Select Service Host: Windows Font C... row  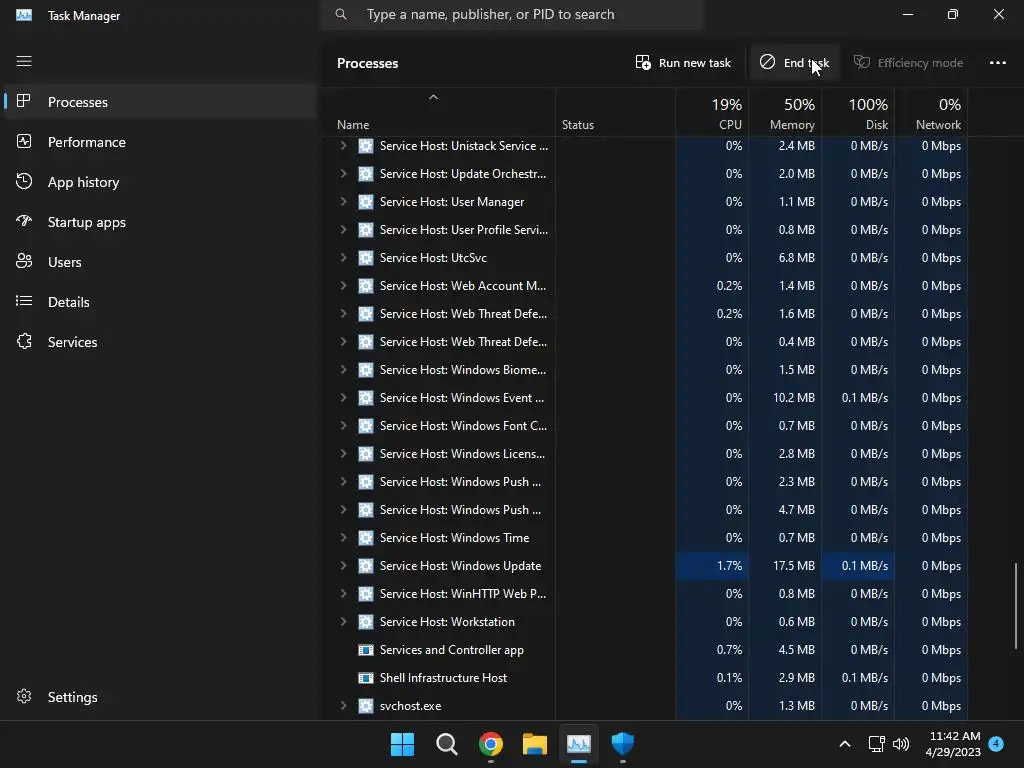click(644, 426)
